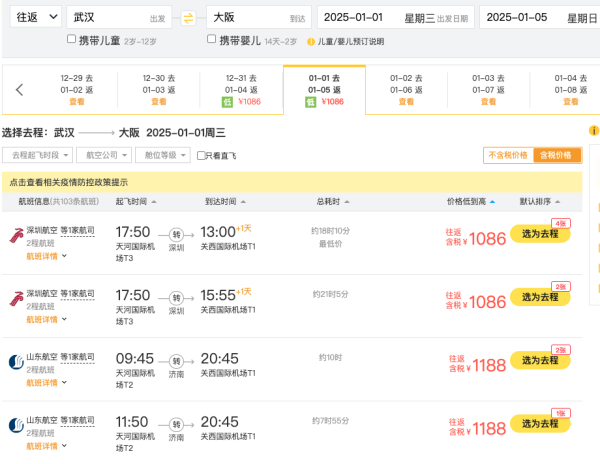Open the child/infant booking info icon
The width and height of the screenshot is (600, 464).
[311, 42]
